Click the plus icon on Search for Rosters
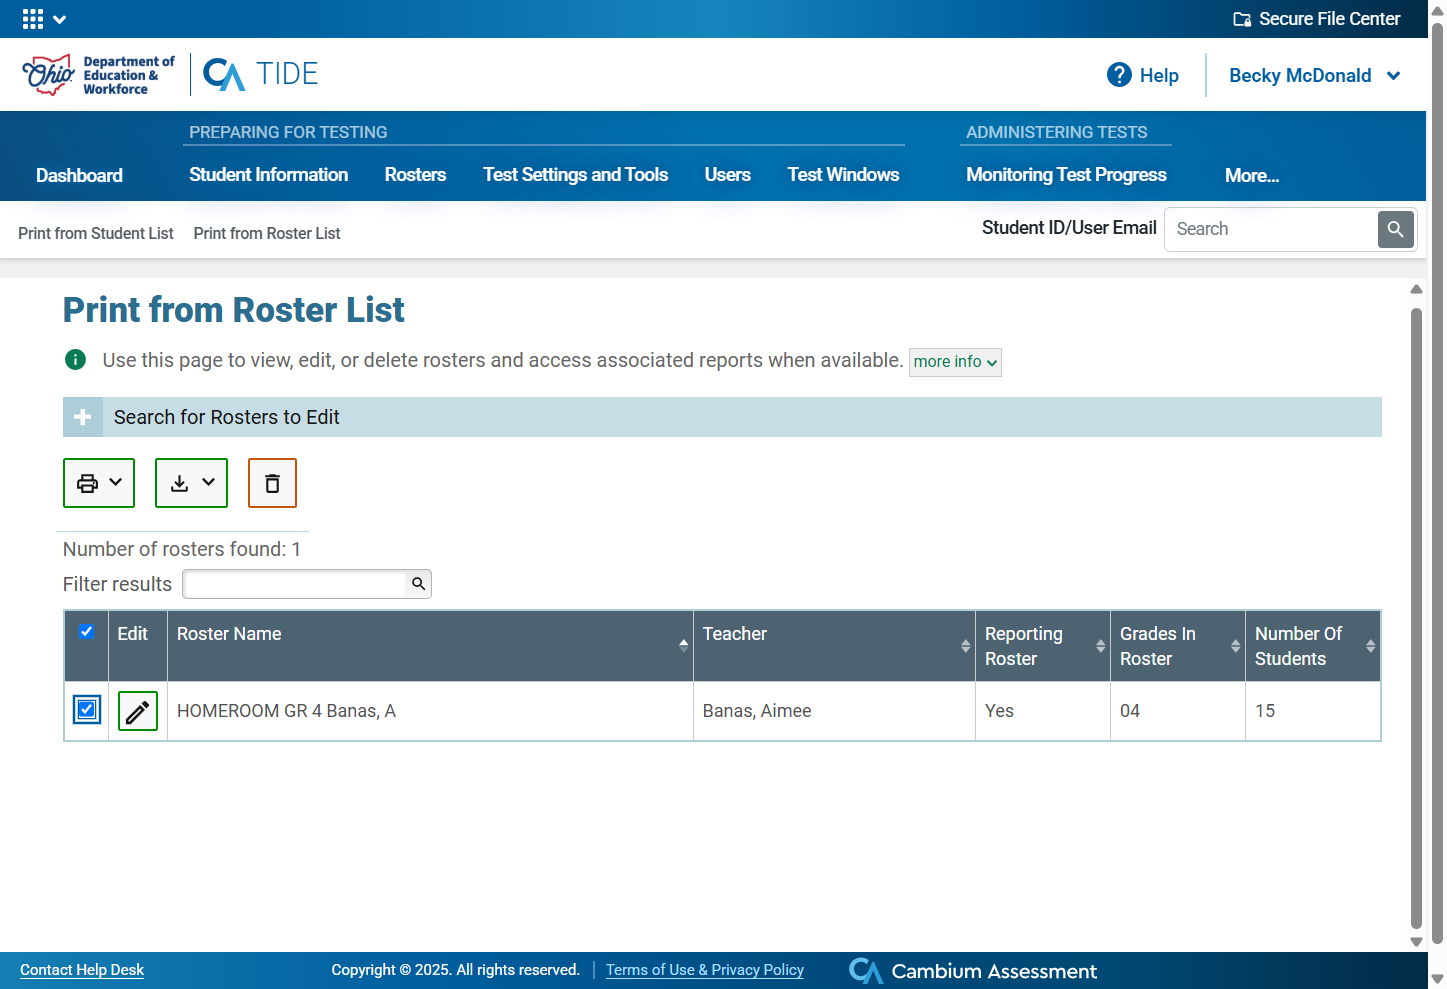The height and width of the screenshot is (989, 1447). 83,417
